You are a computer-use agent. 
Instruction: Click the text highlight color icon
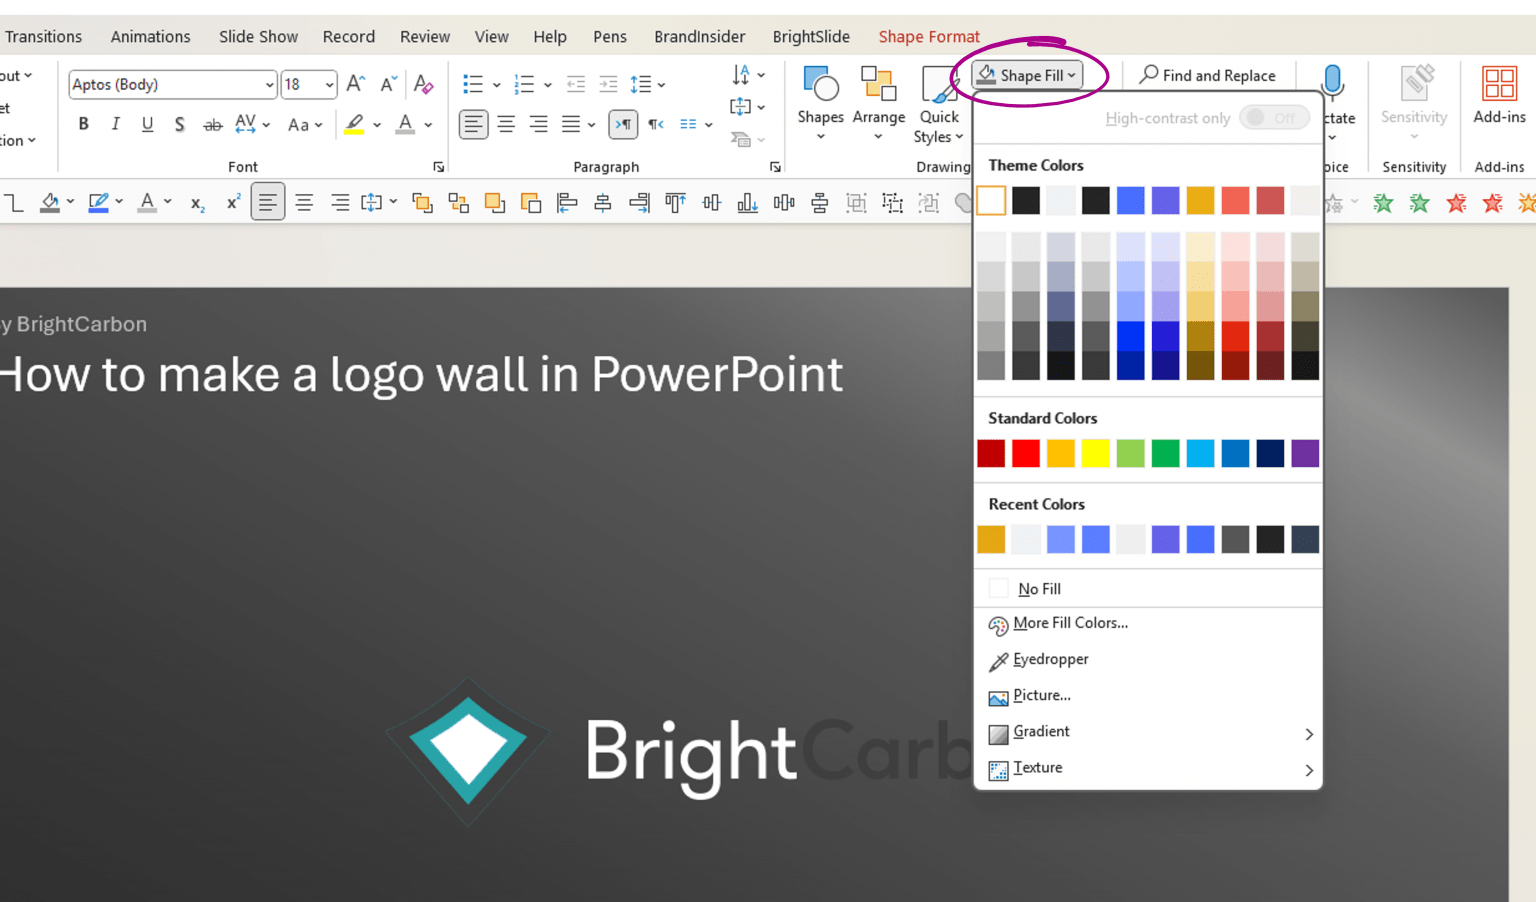pyautogui.click(x=355, y=124)
